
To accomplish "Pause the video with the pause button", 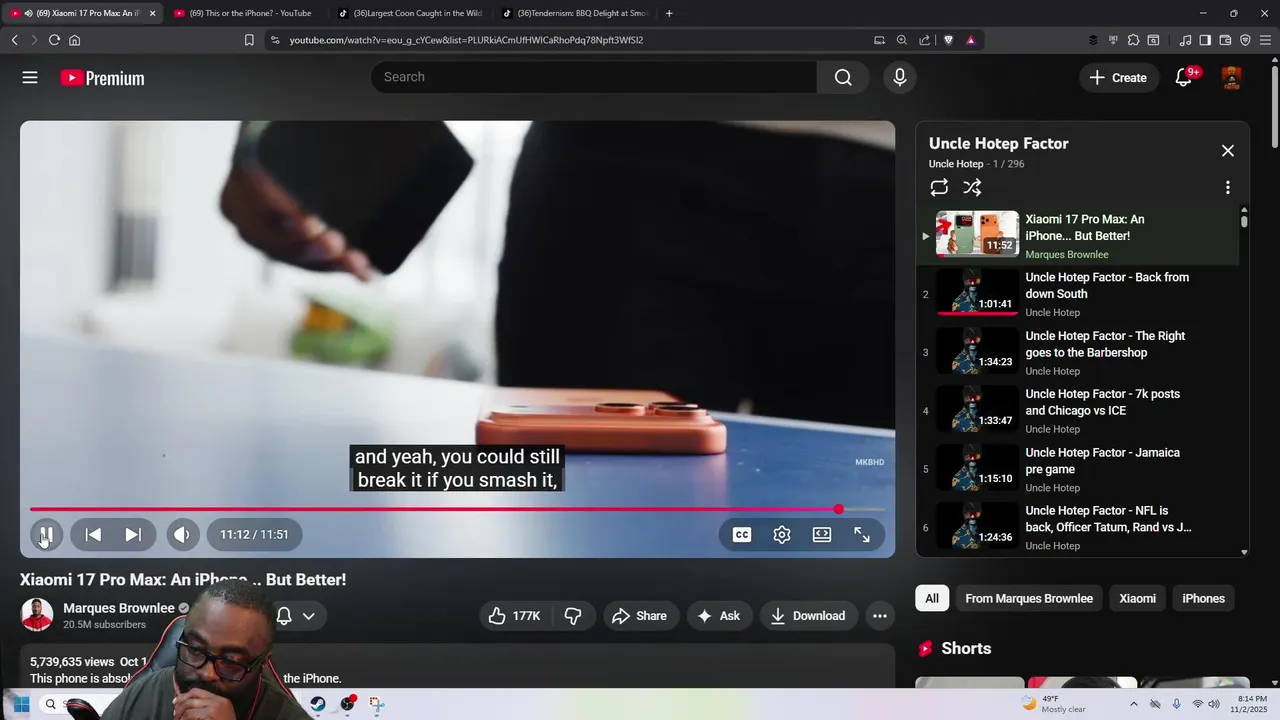I will click(x=46, y=534).
